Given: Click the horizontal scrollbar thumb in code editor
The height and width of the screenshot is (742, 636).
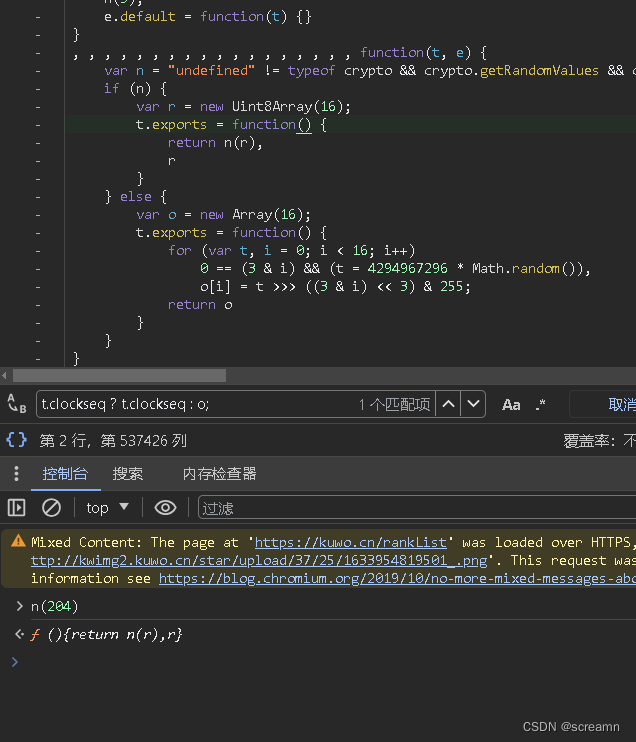Looking at the screenshot, I should 119,376.
